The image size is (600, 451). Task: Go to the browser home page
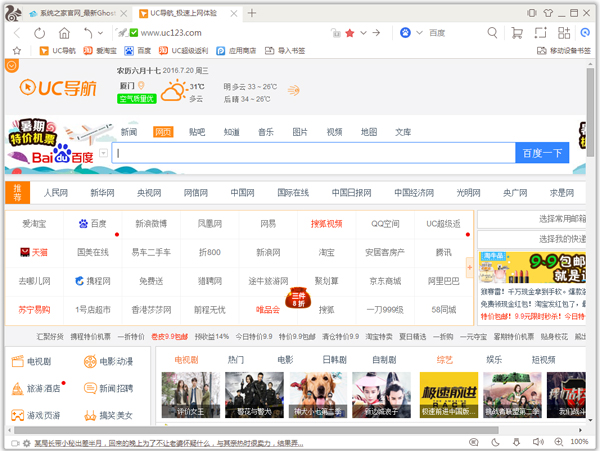(64, 33)
